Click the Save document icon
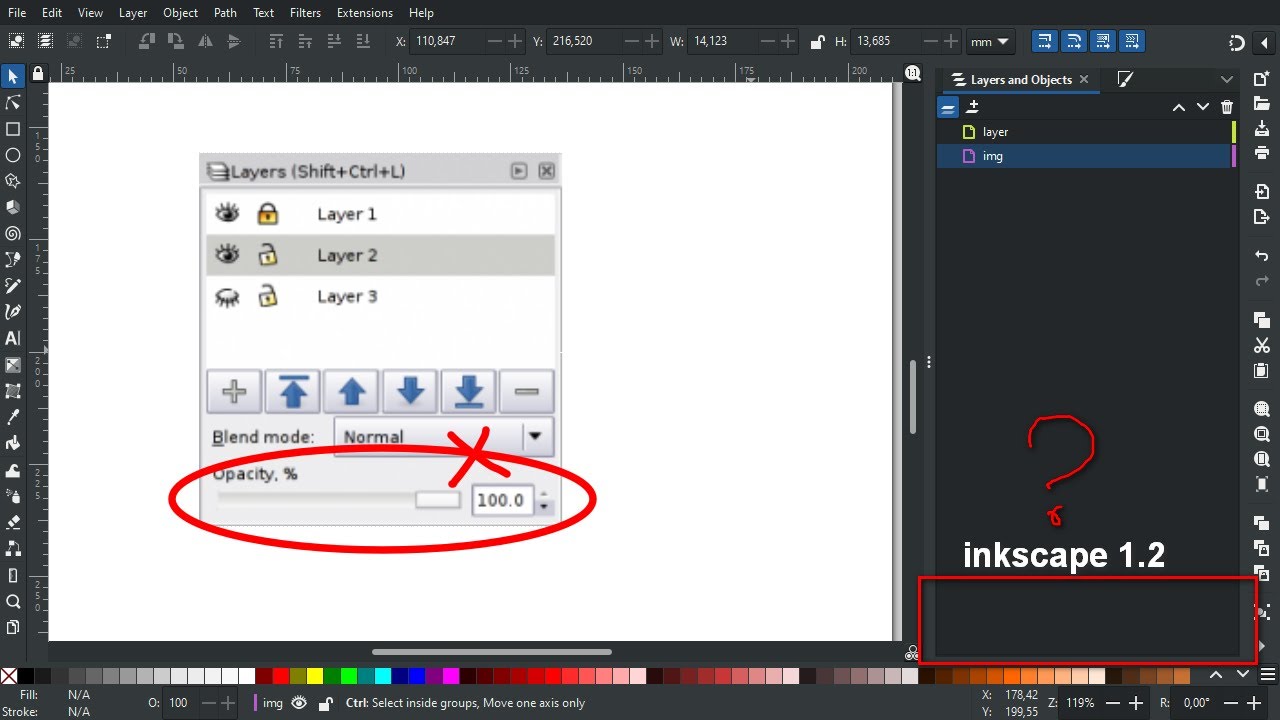 pyautogui.click(x=1262, y=129)
